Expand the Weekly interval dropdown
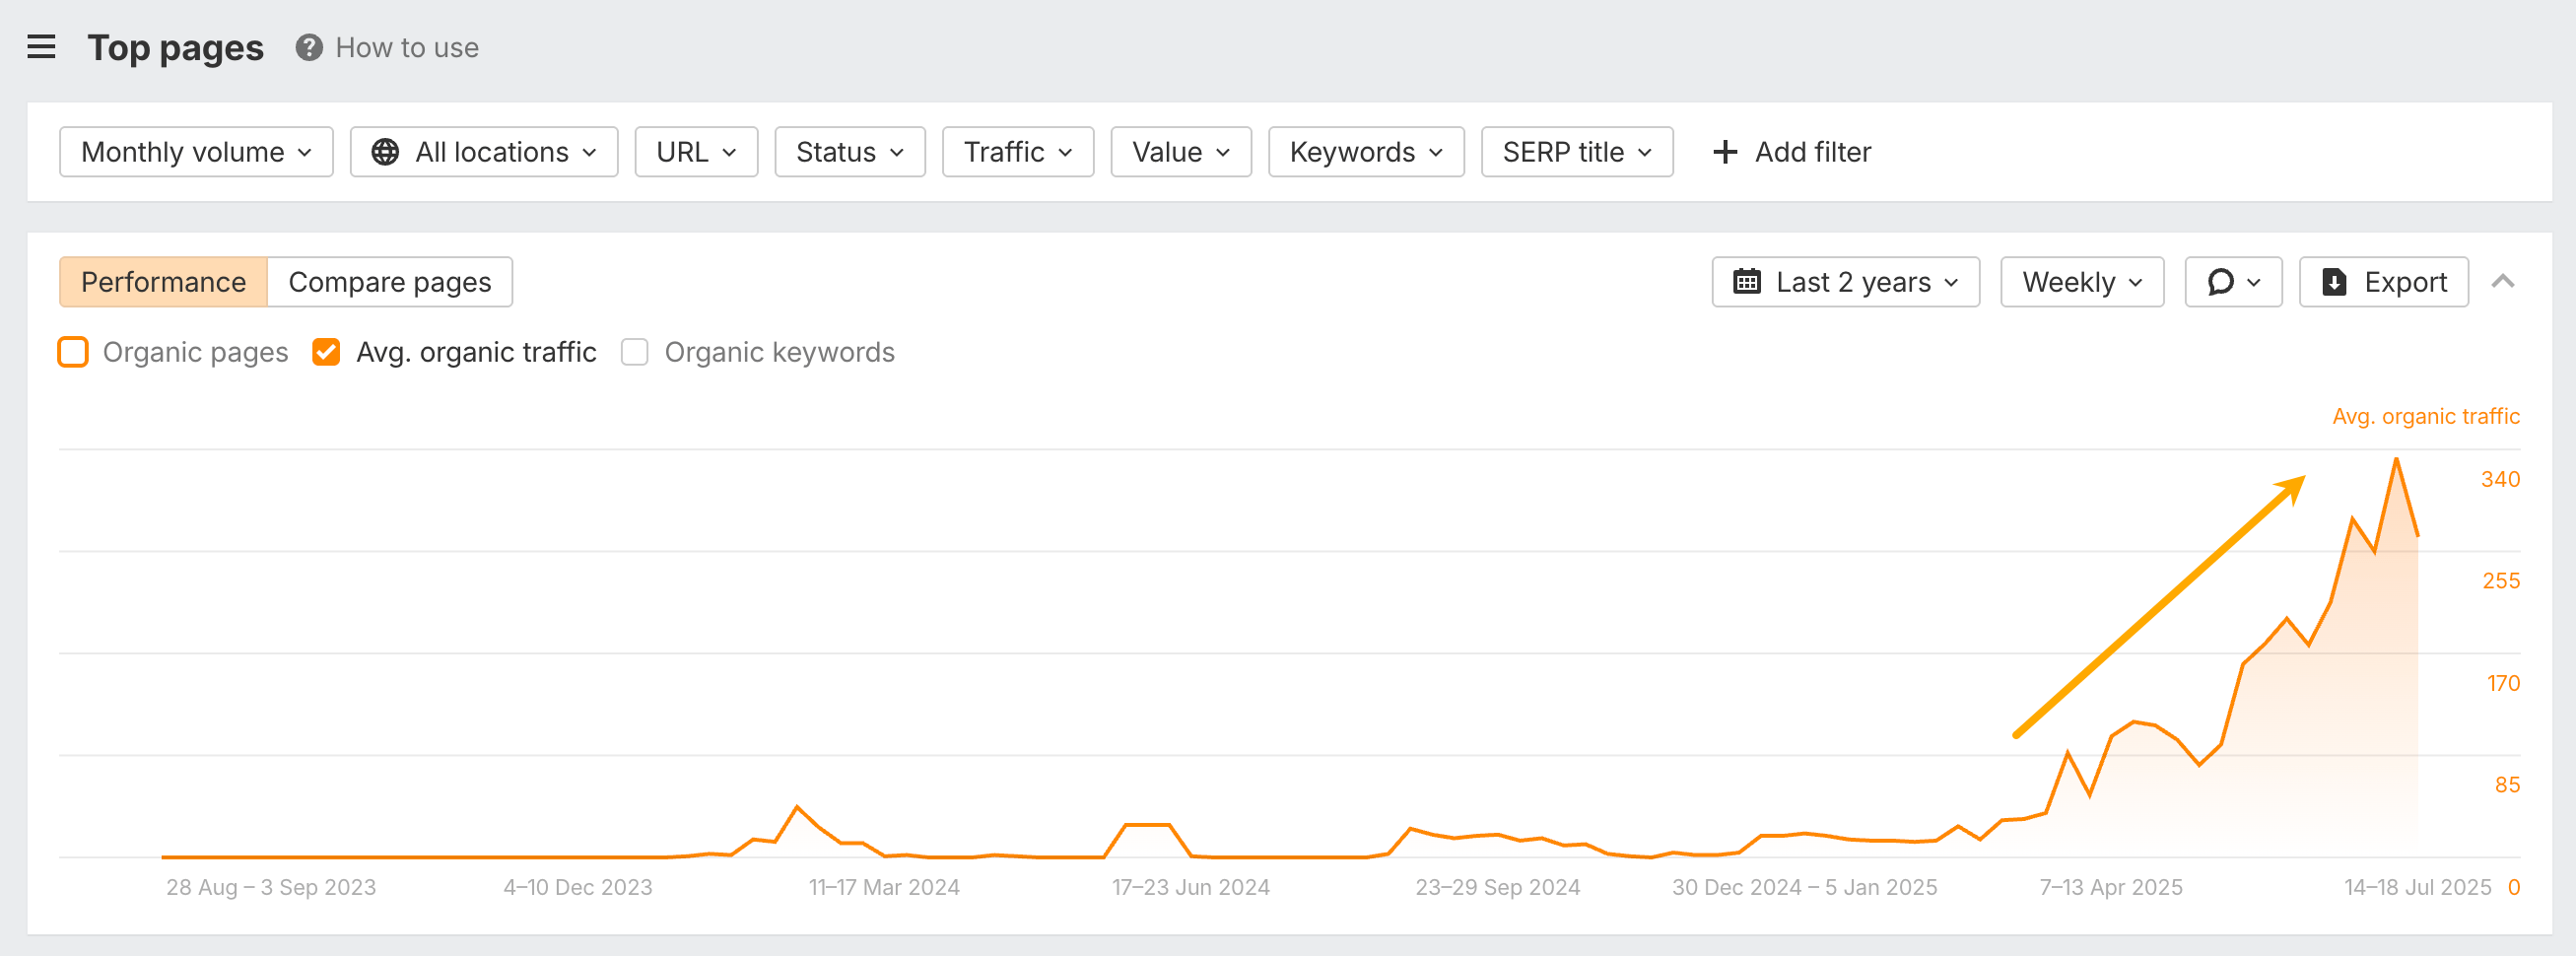 pos(2081,282)
